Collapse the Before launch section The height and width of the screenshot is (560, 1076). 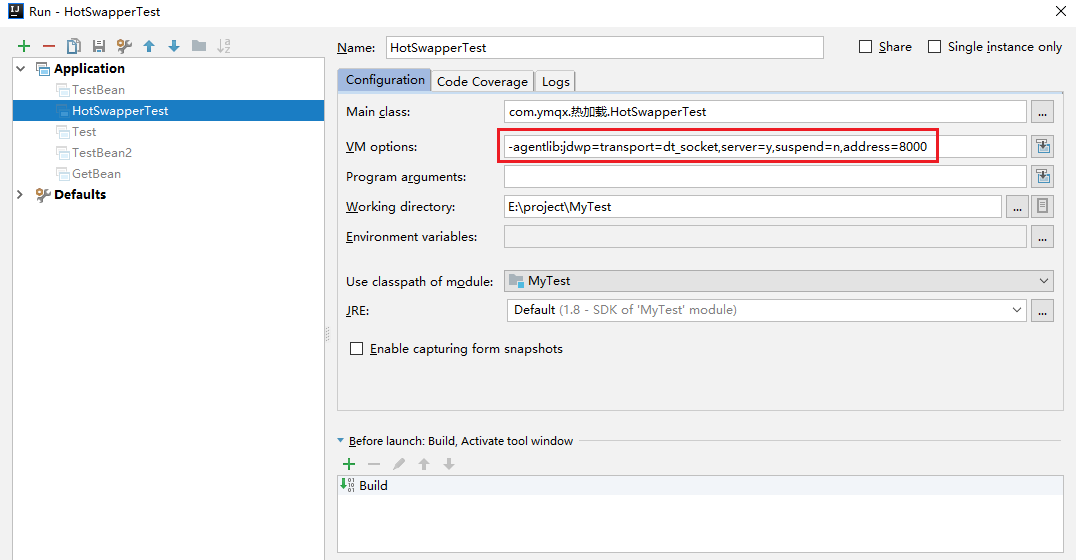click(x=341, y=441)
